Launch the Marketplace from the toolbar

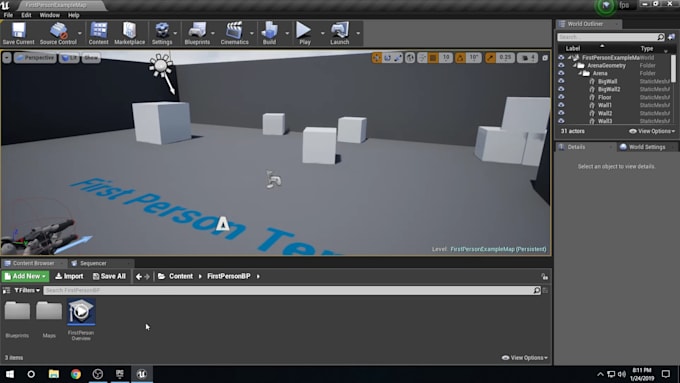(x=130, y=33)
